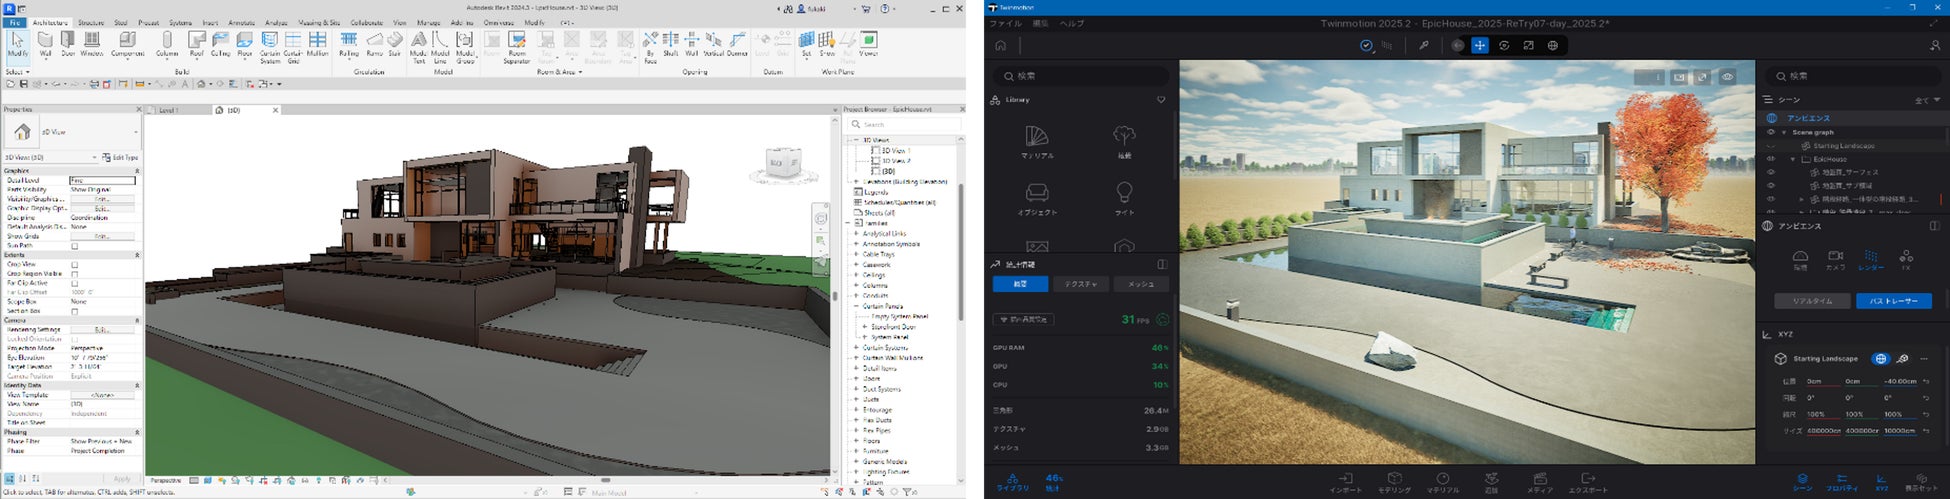1950x499 pixels.
Task: Pick the Wall tool in Build panel
Action: tap(45, 44)
